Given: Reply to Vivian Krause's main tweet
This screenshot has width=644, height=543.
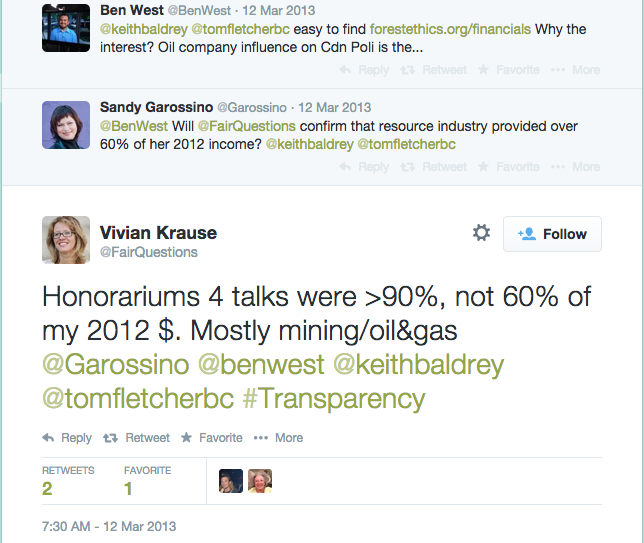Looking at the screenshot, I should click(67, 438).
